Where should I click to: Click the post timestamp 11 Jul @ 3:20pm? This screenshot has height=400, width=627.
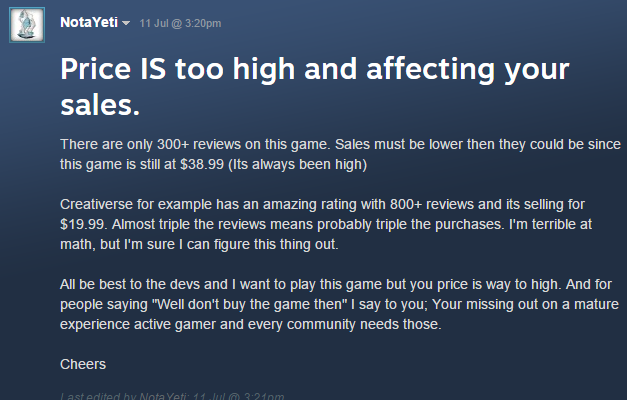point(179,23)
